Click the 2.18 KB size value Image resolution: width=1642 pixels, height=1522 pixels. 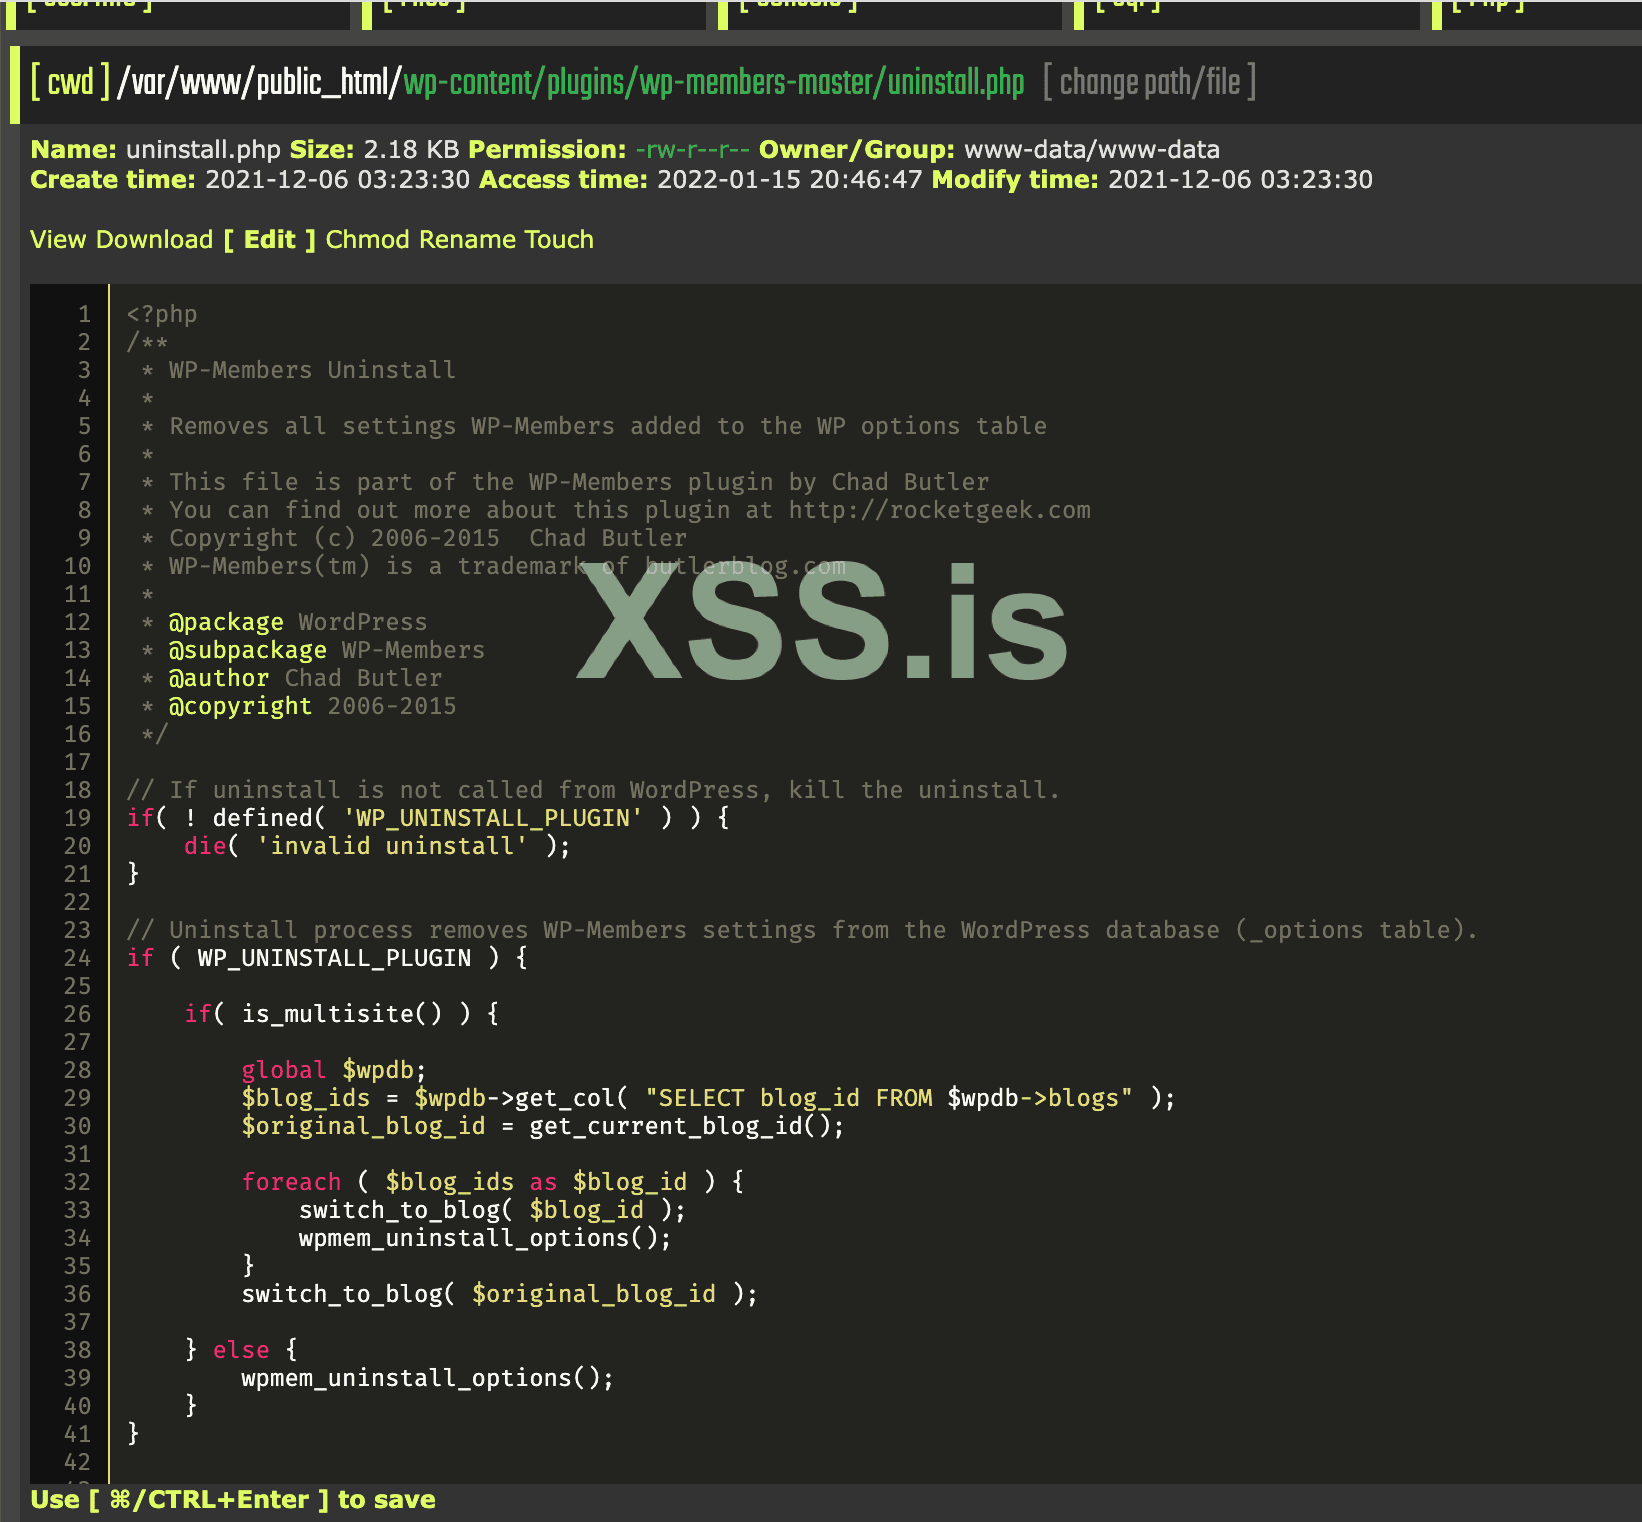(411, 149)
